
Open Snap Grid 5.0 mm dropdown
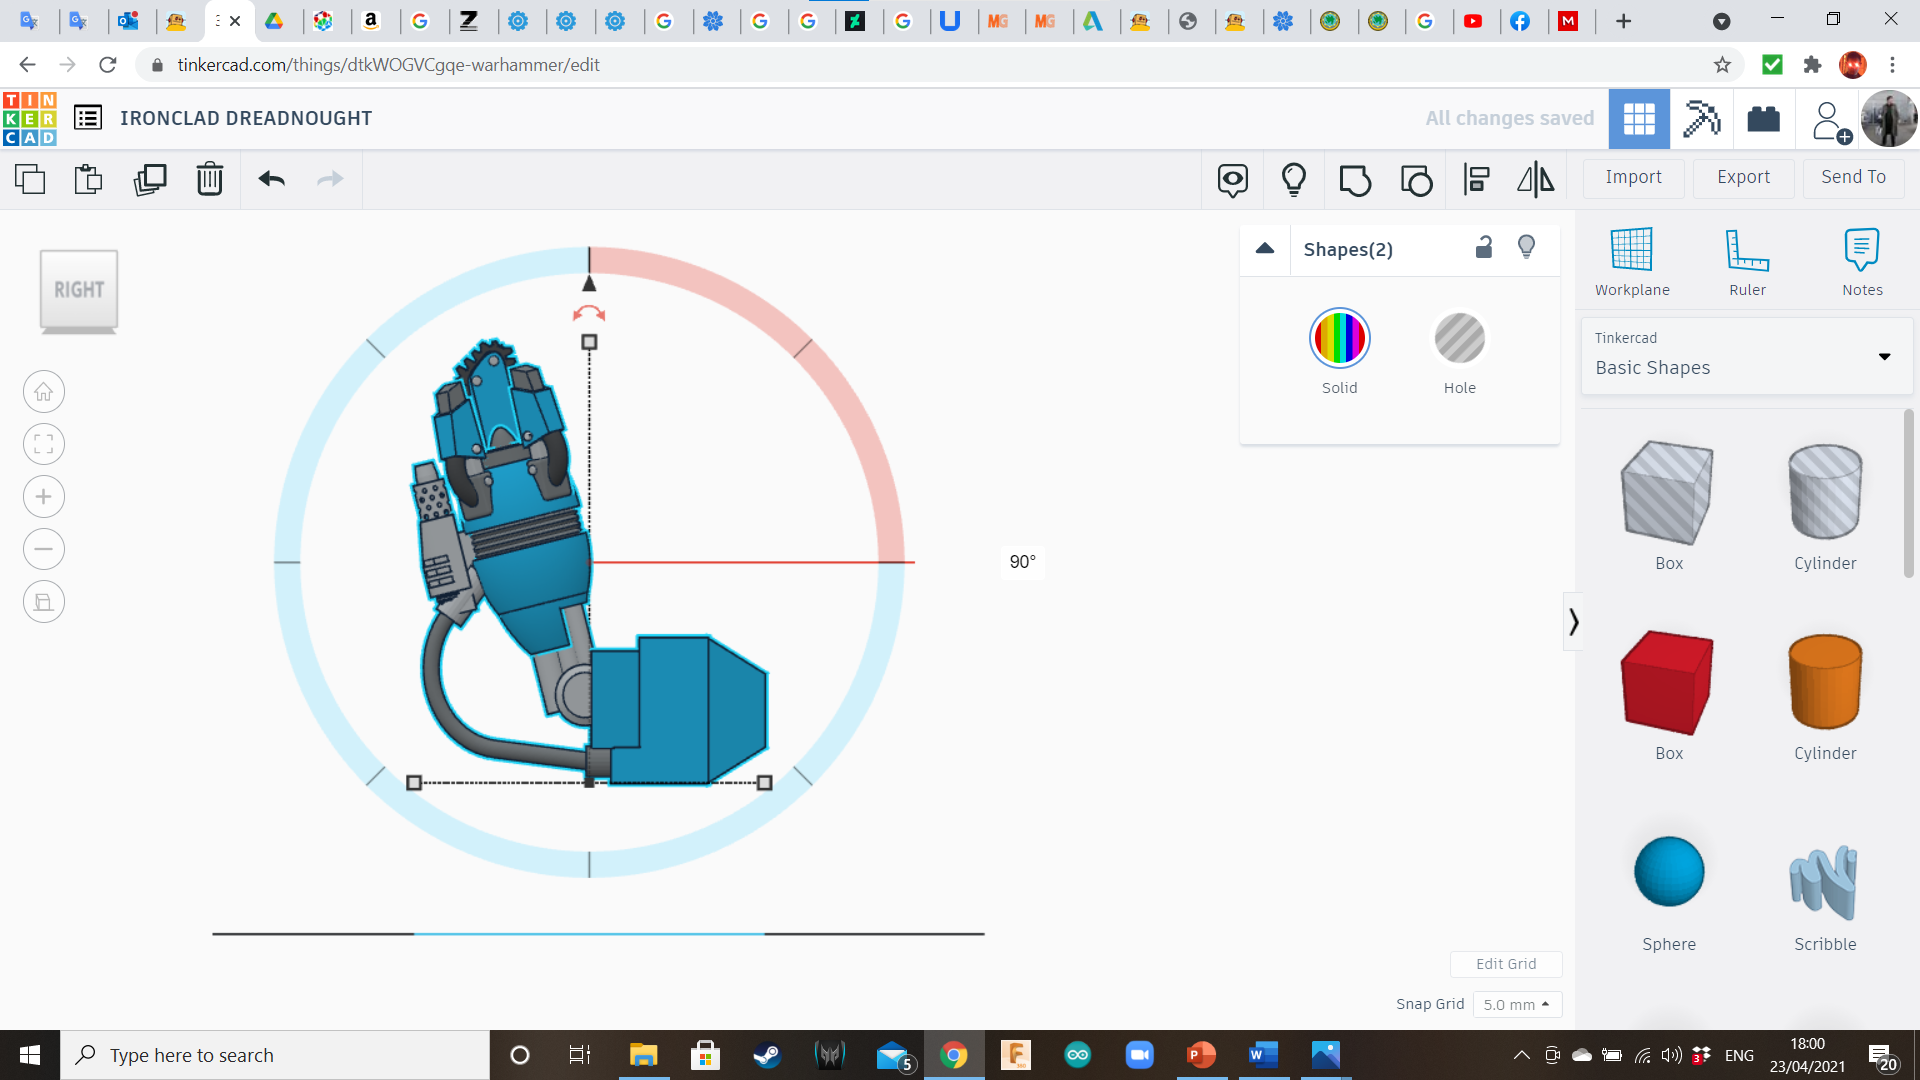tap(1516, 1004)
